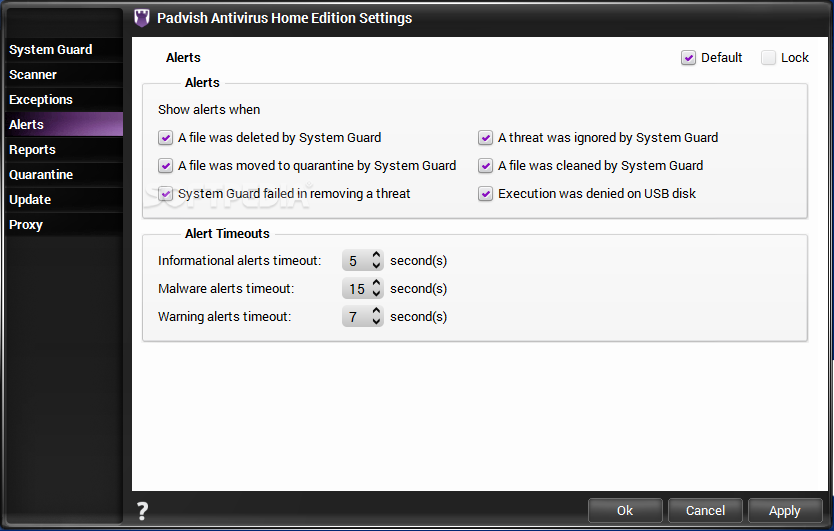Uncheck 'A threat was ignored by System Guard'
Image resolution: width=834 pixels, height=531 pixels.
coord(485,138)
